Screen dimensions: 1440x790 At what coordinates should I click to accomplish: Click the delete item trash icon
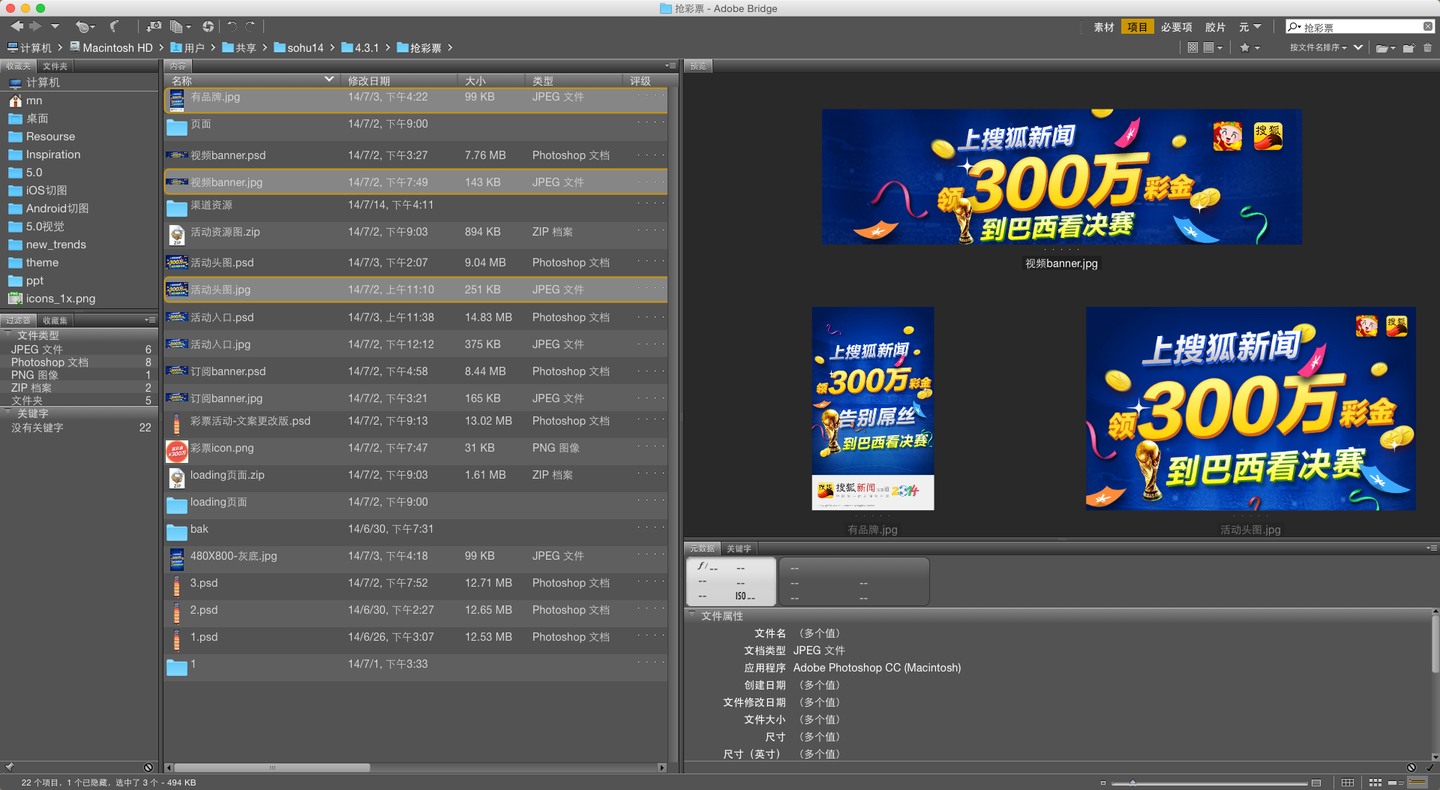tap(1428, 47)
